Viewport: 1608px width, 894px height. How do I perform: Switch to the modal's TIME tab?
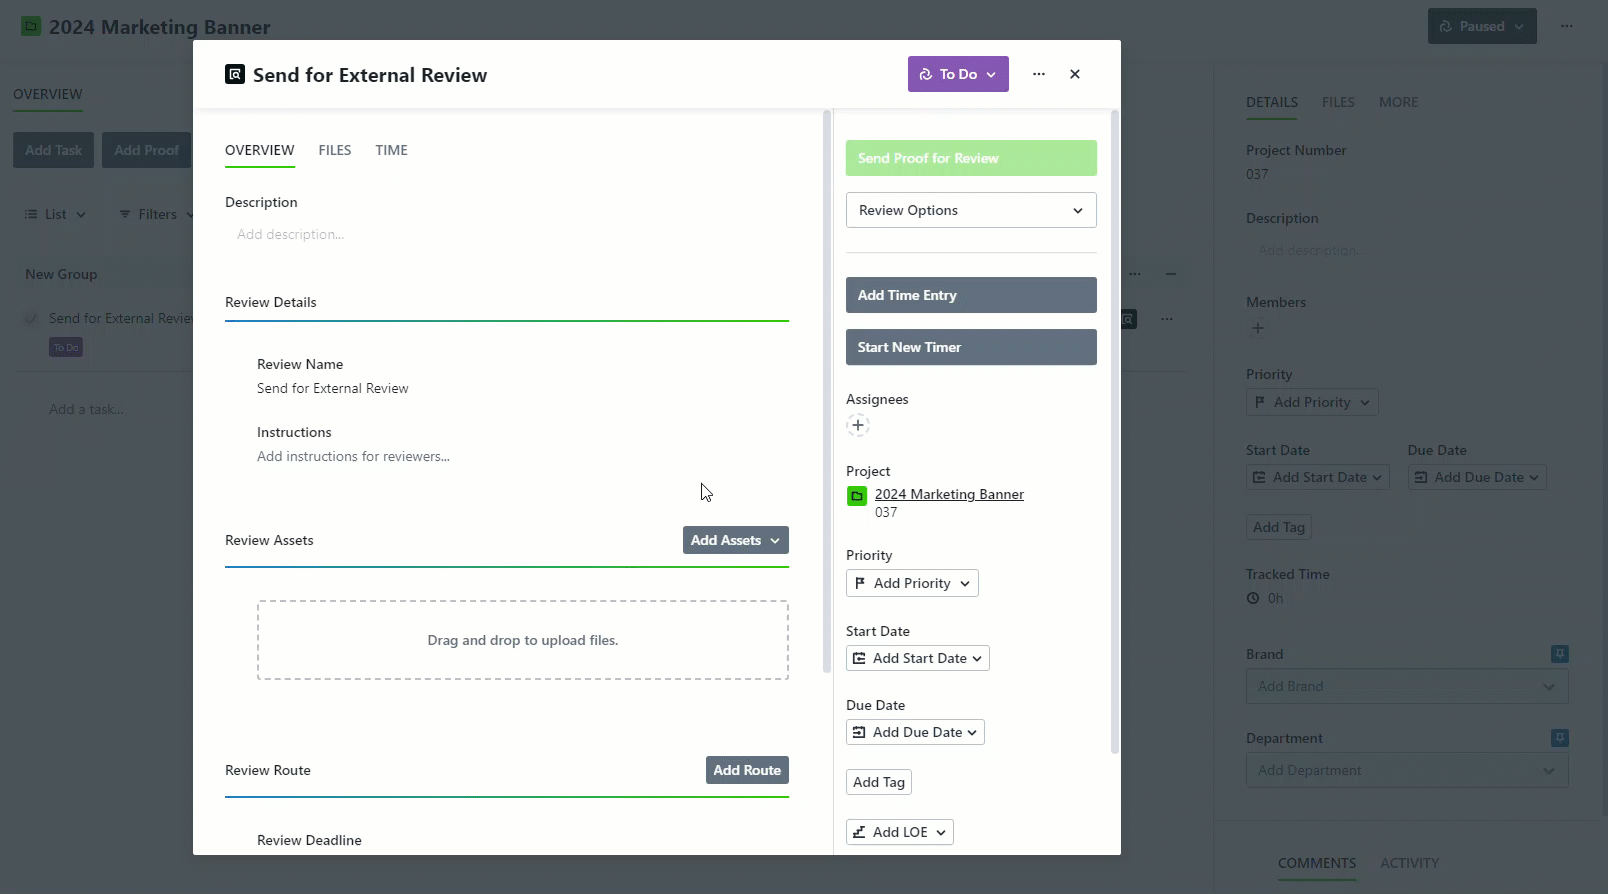click(391, 150)
